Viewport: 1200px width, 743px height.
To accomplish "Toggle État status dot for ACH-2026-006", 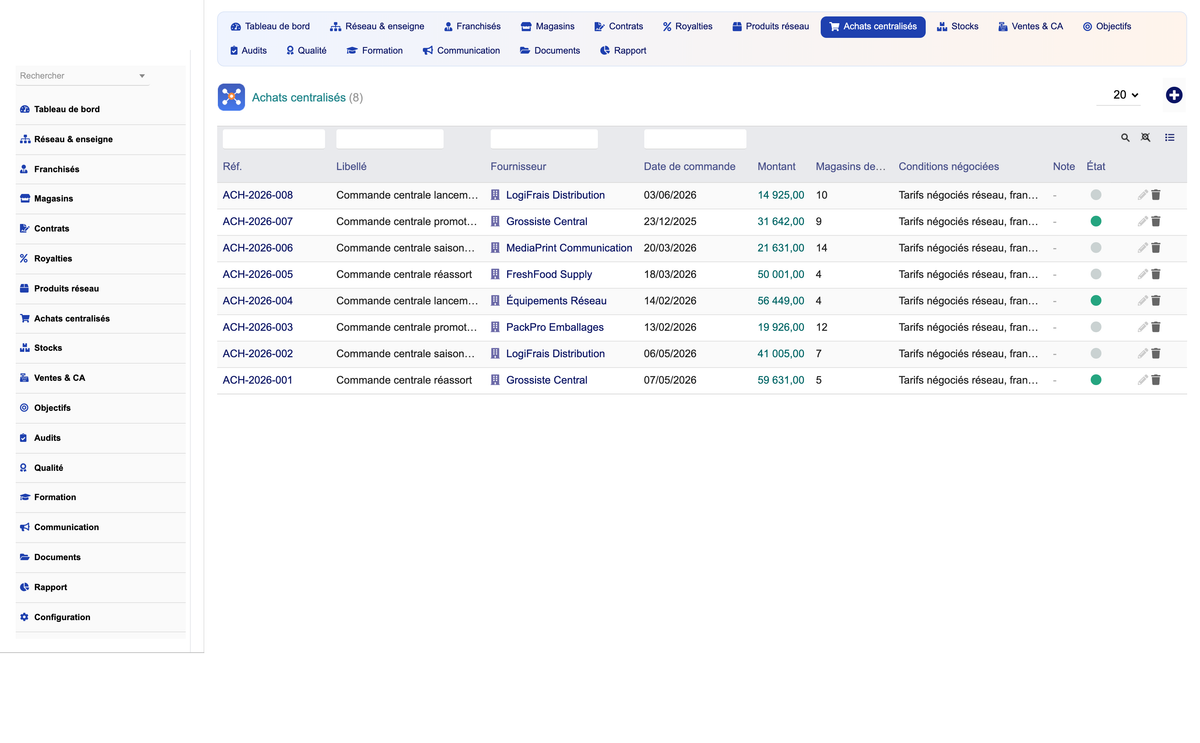I will (x=1096, y=248).
